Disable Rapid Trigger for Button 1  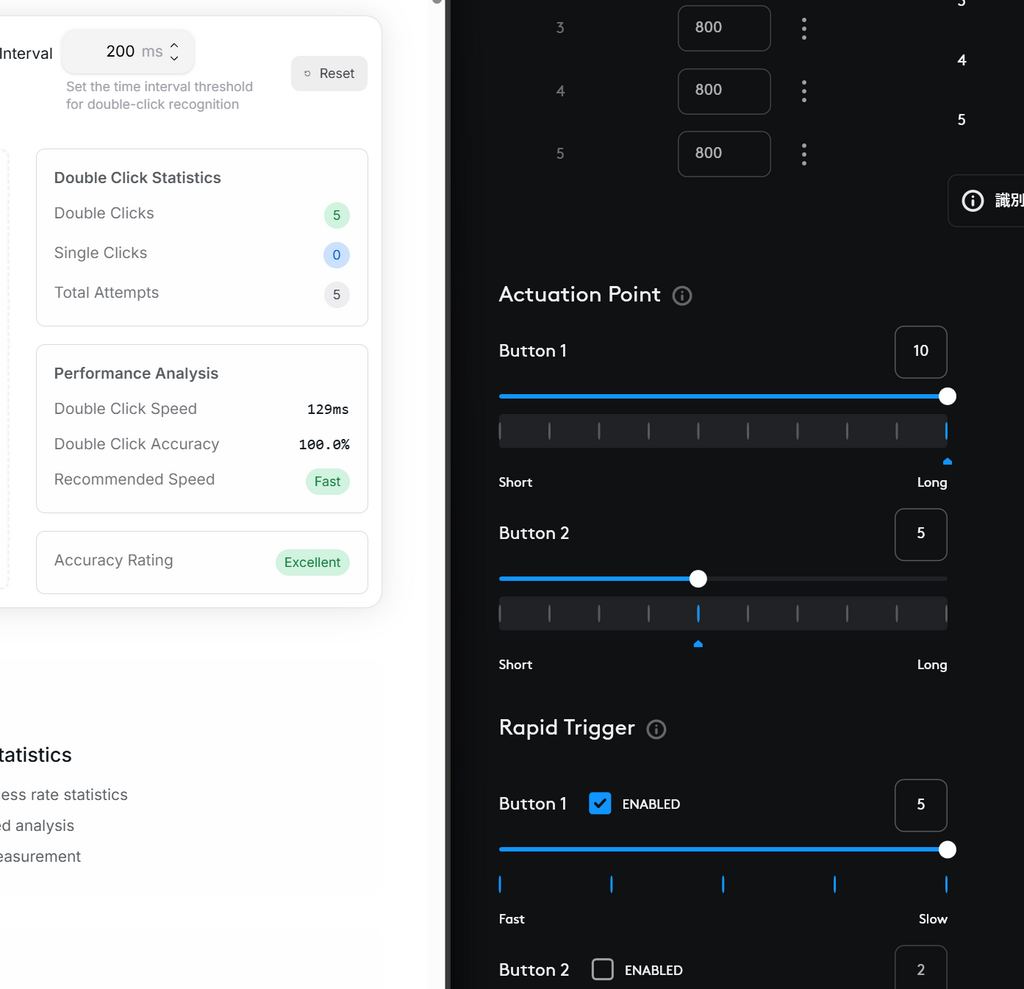click(600, 803)
